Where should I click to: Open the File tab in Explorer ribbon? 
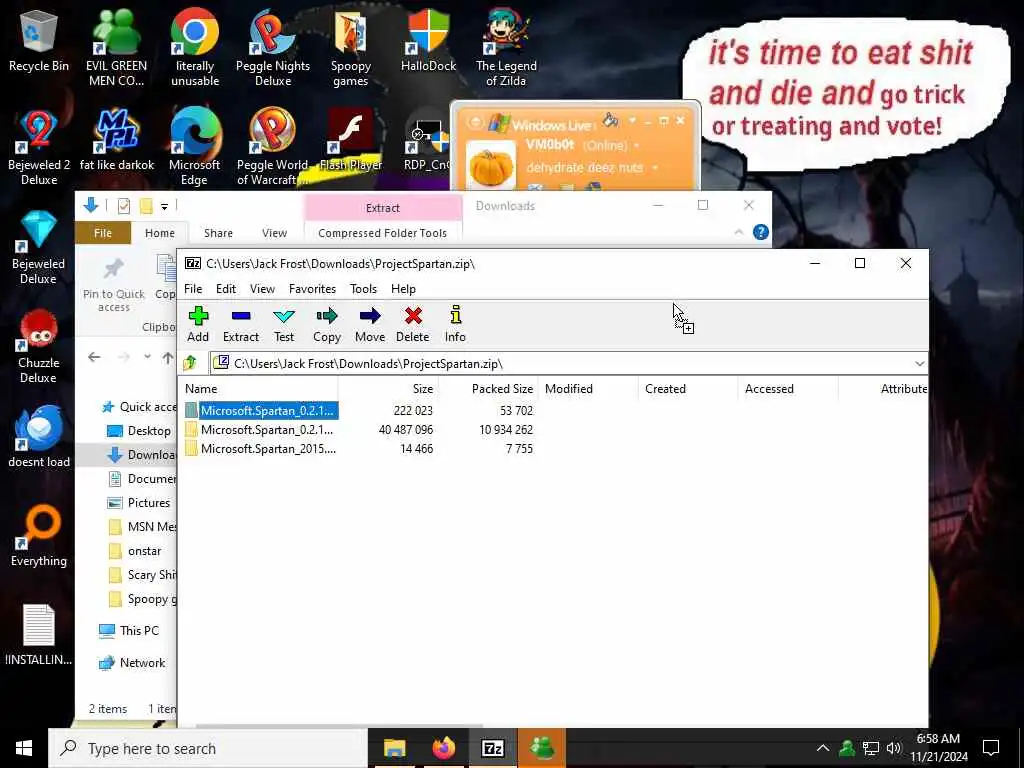pyautogui.click(x=103, y=232)
